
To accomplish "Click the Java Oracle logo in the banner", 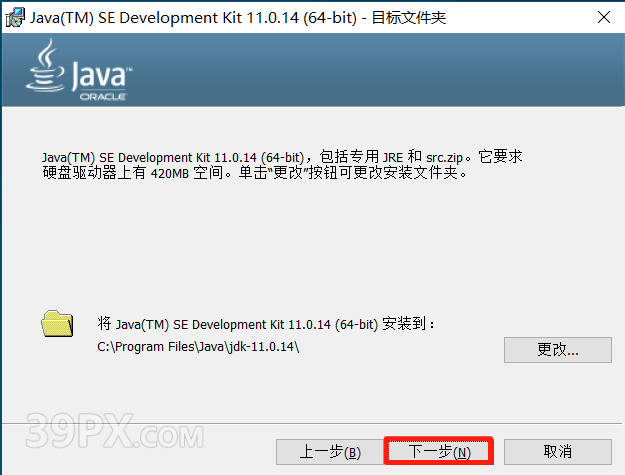I will tap(79, 70).
